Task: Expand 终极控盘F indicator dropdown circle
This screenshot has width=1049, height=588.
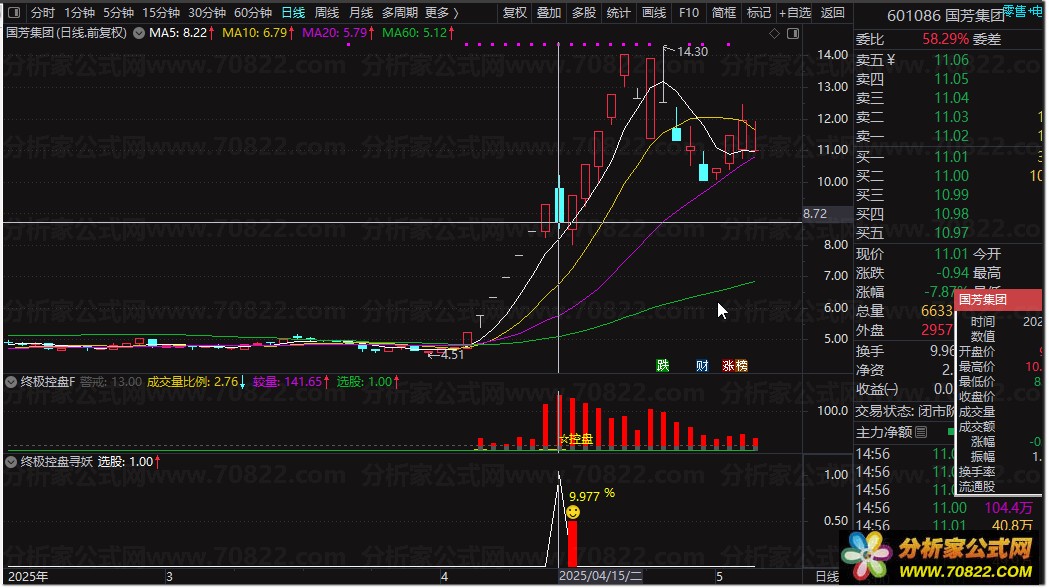Action: 11,382
